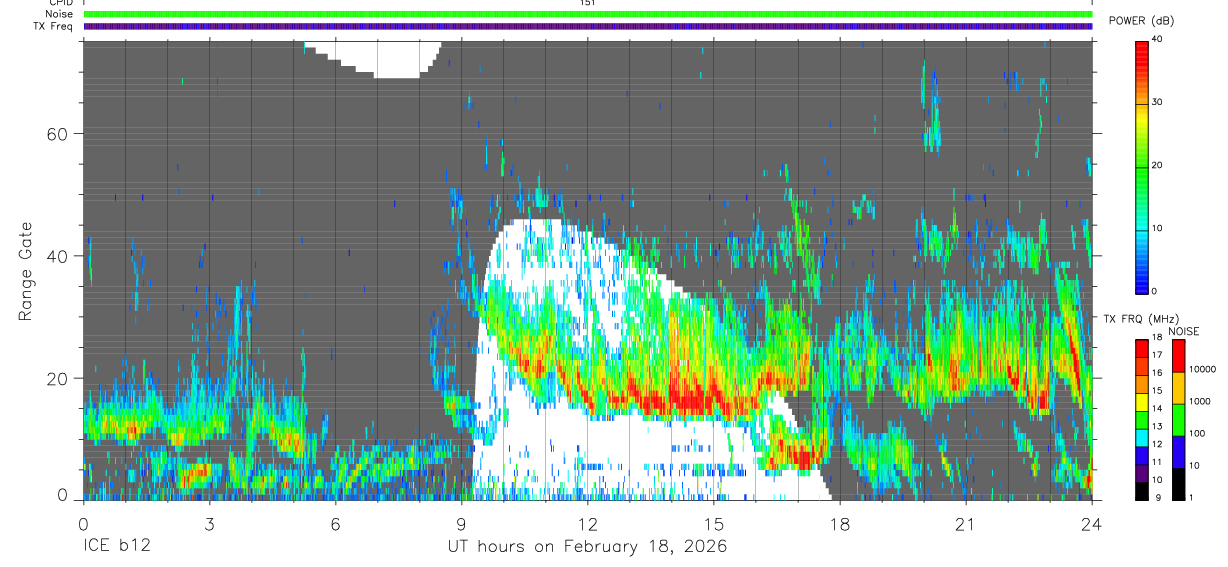Click the 60 tick on the Range Gate axis
The height and width of the screenshot is (567, 1228).
pyautogui.click(x=57, y=134)
